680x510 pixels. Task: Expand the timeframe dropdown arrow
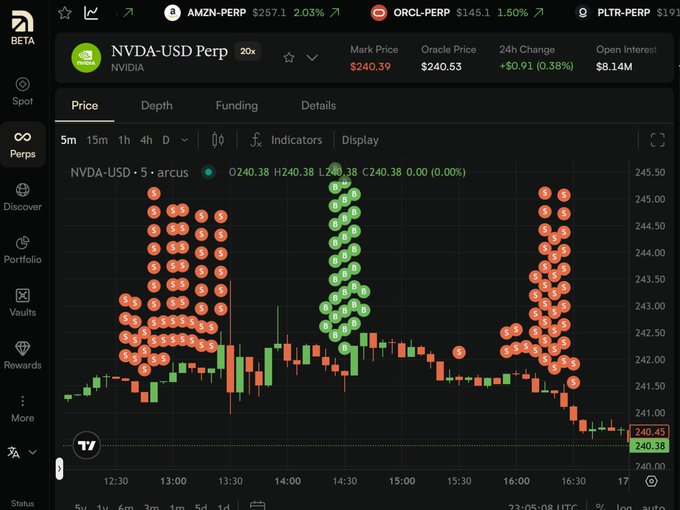(184, 140)
